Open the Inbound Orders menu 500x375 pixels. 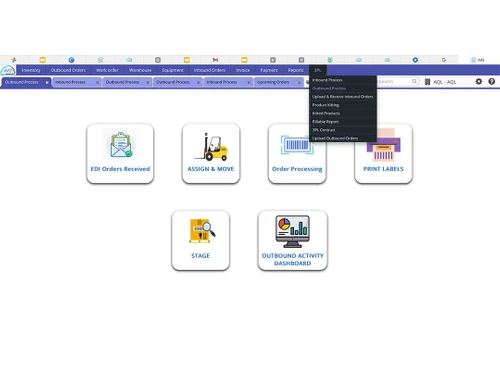[x=210, y=70]
